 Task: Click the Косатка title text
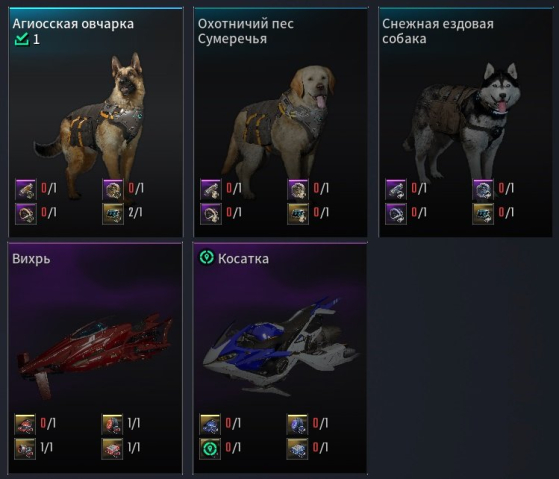pyautogui.click(x=243, y=259)
